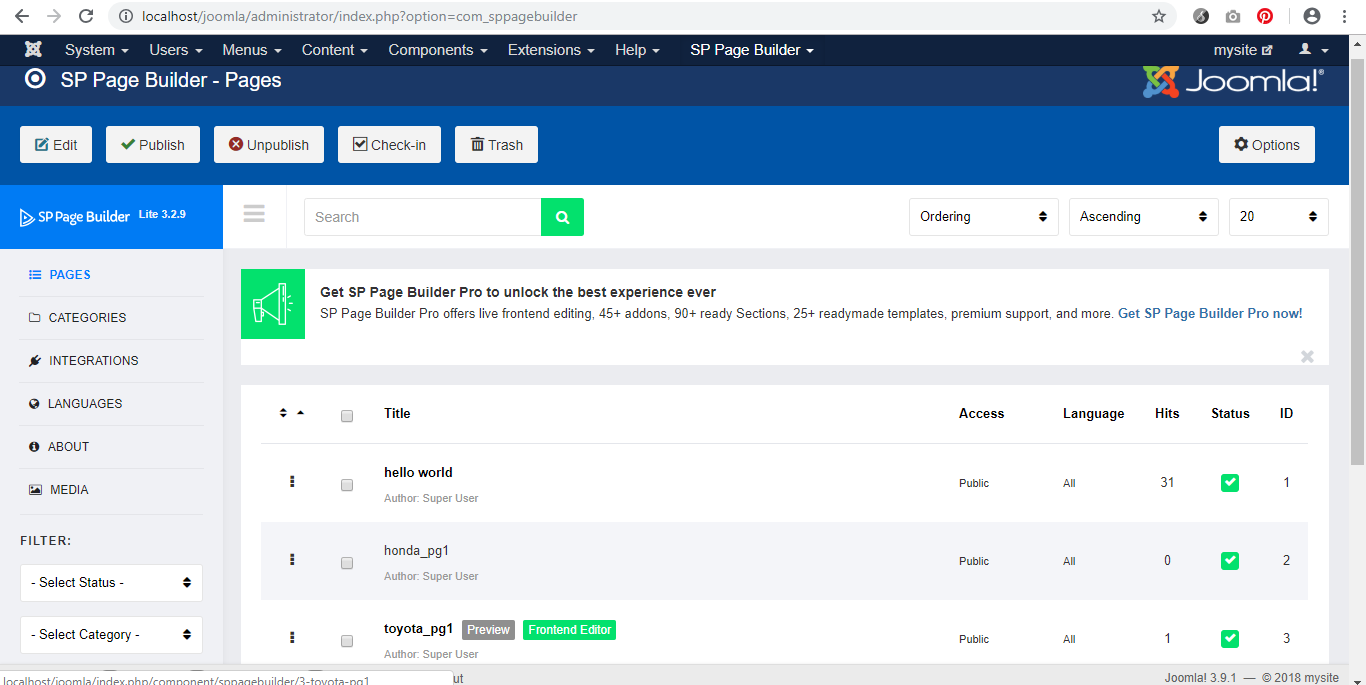The width and height of the screenshot is (1366, 685).
Task: Open the Select Status filter dropdown
Action: (x=111, y=583)
